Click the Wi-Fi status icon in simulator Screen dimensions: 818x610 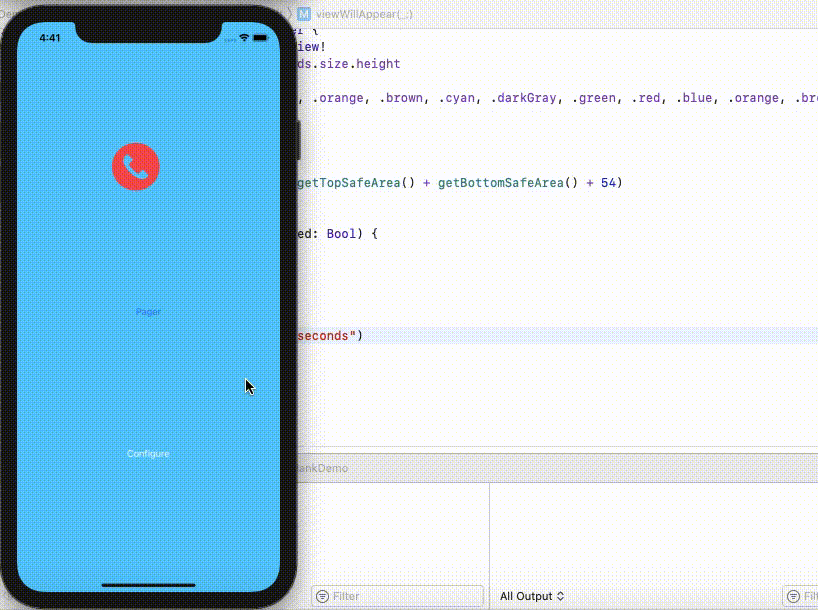point(244,38)
